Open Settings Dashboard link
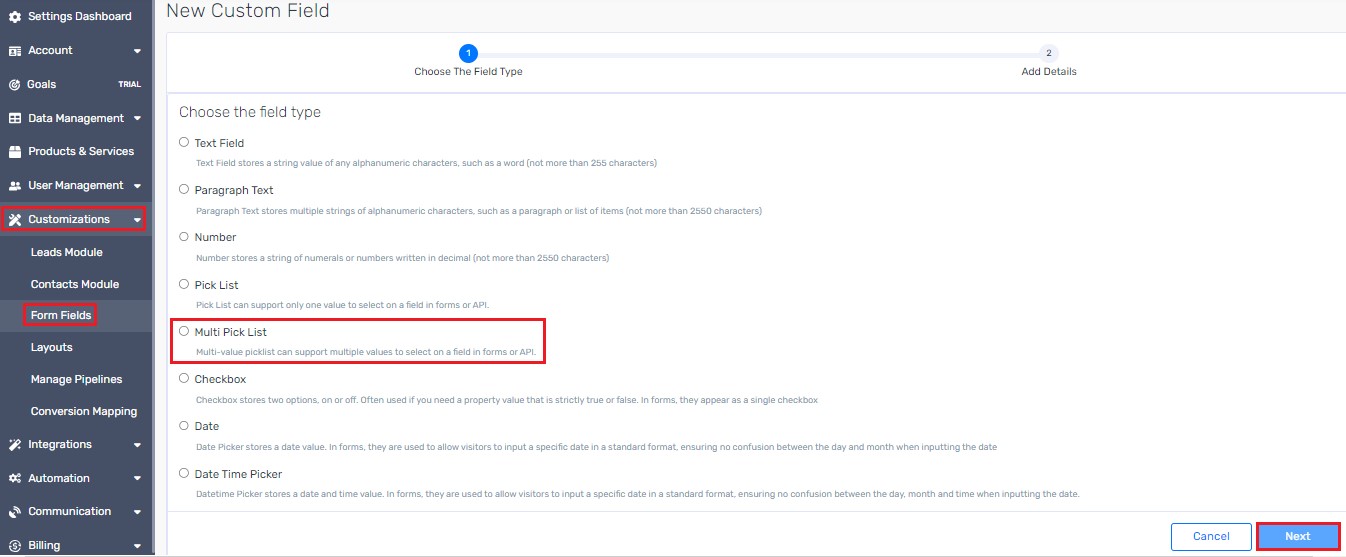 (x=80, y=17)
